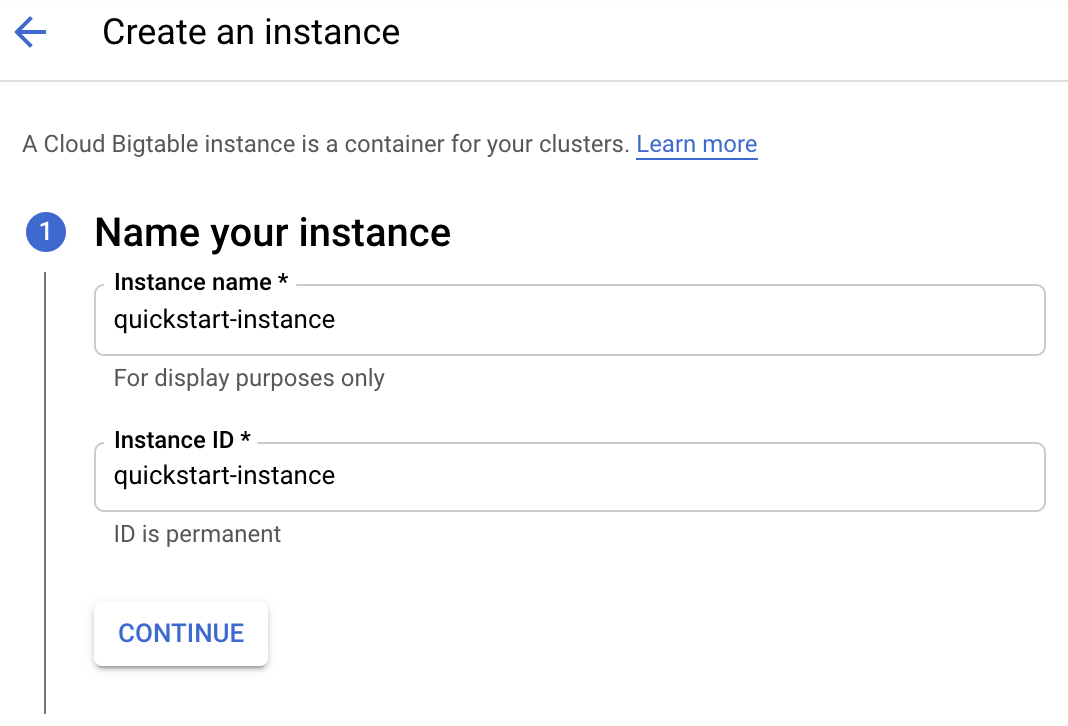Click the 'For display purposes only' hint text
This screenshot has width=1068, height=726.
click(249, 378)
